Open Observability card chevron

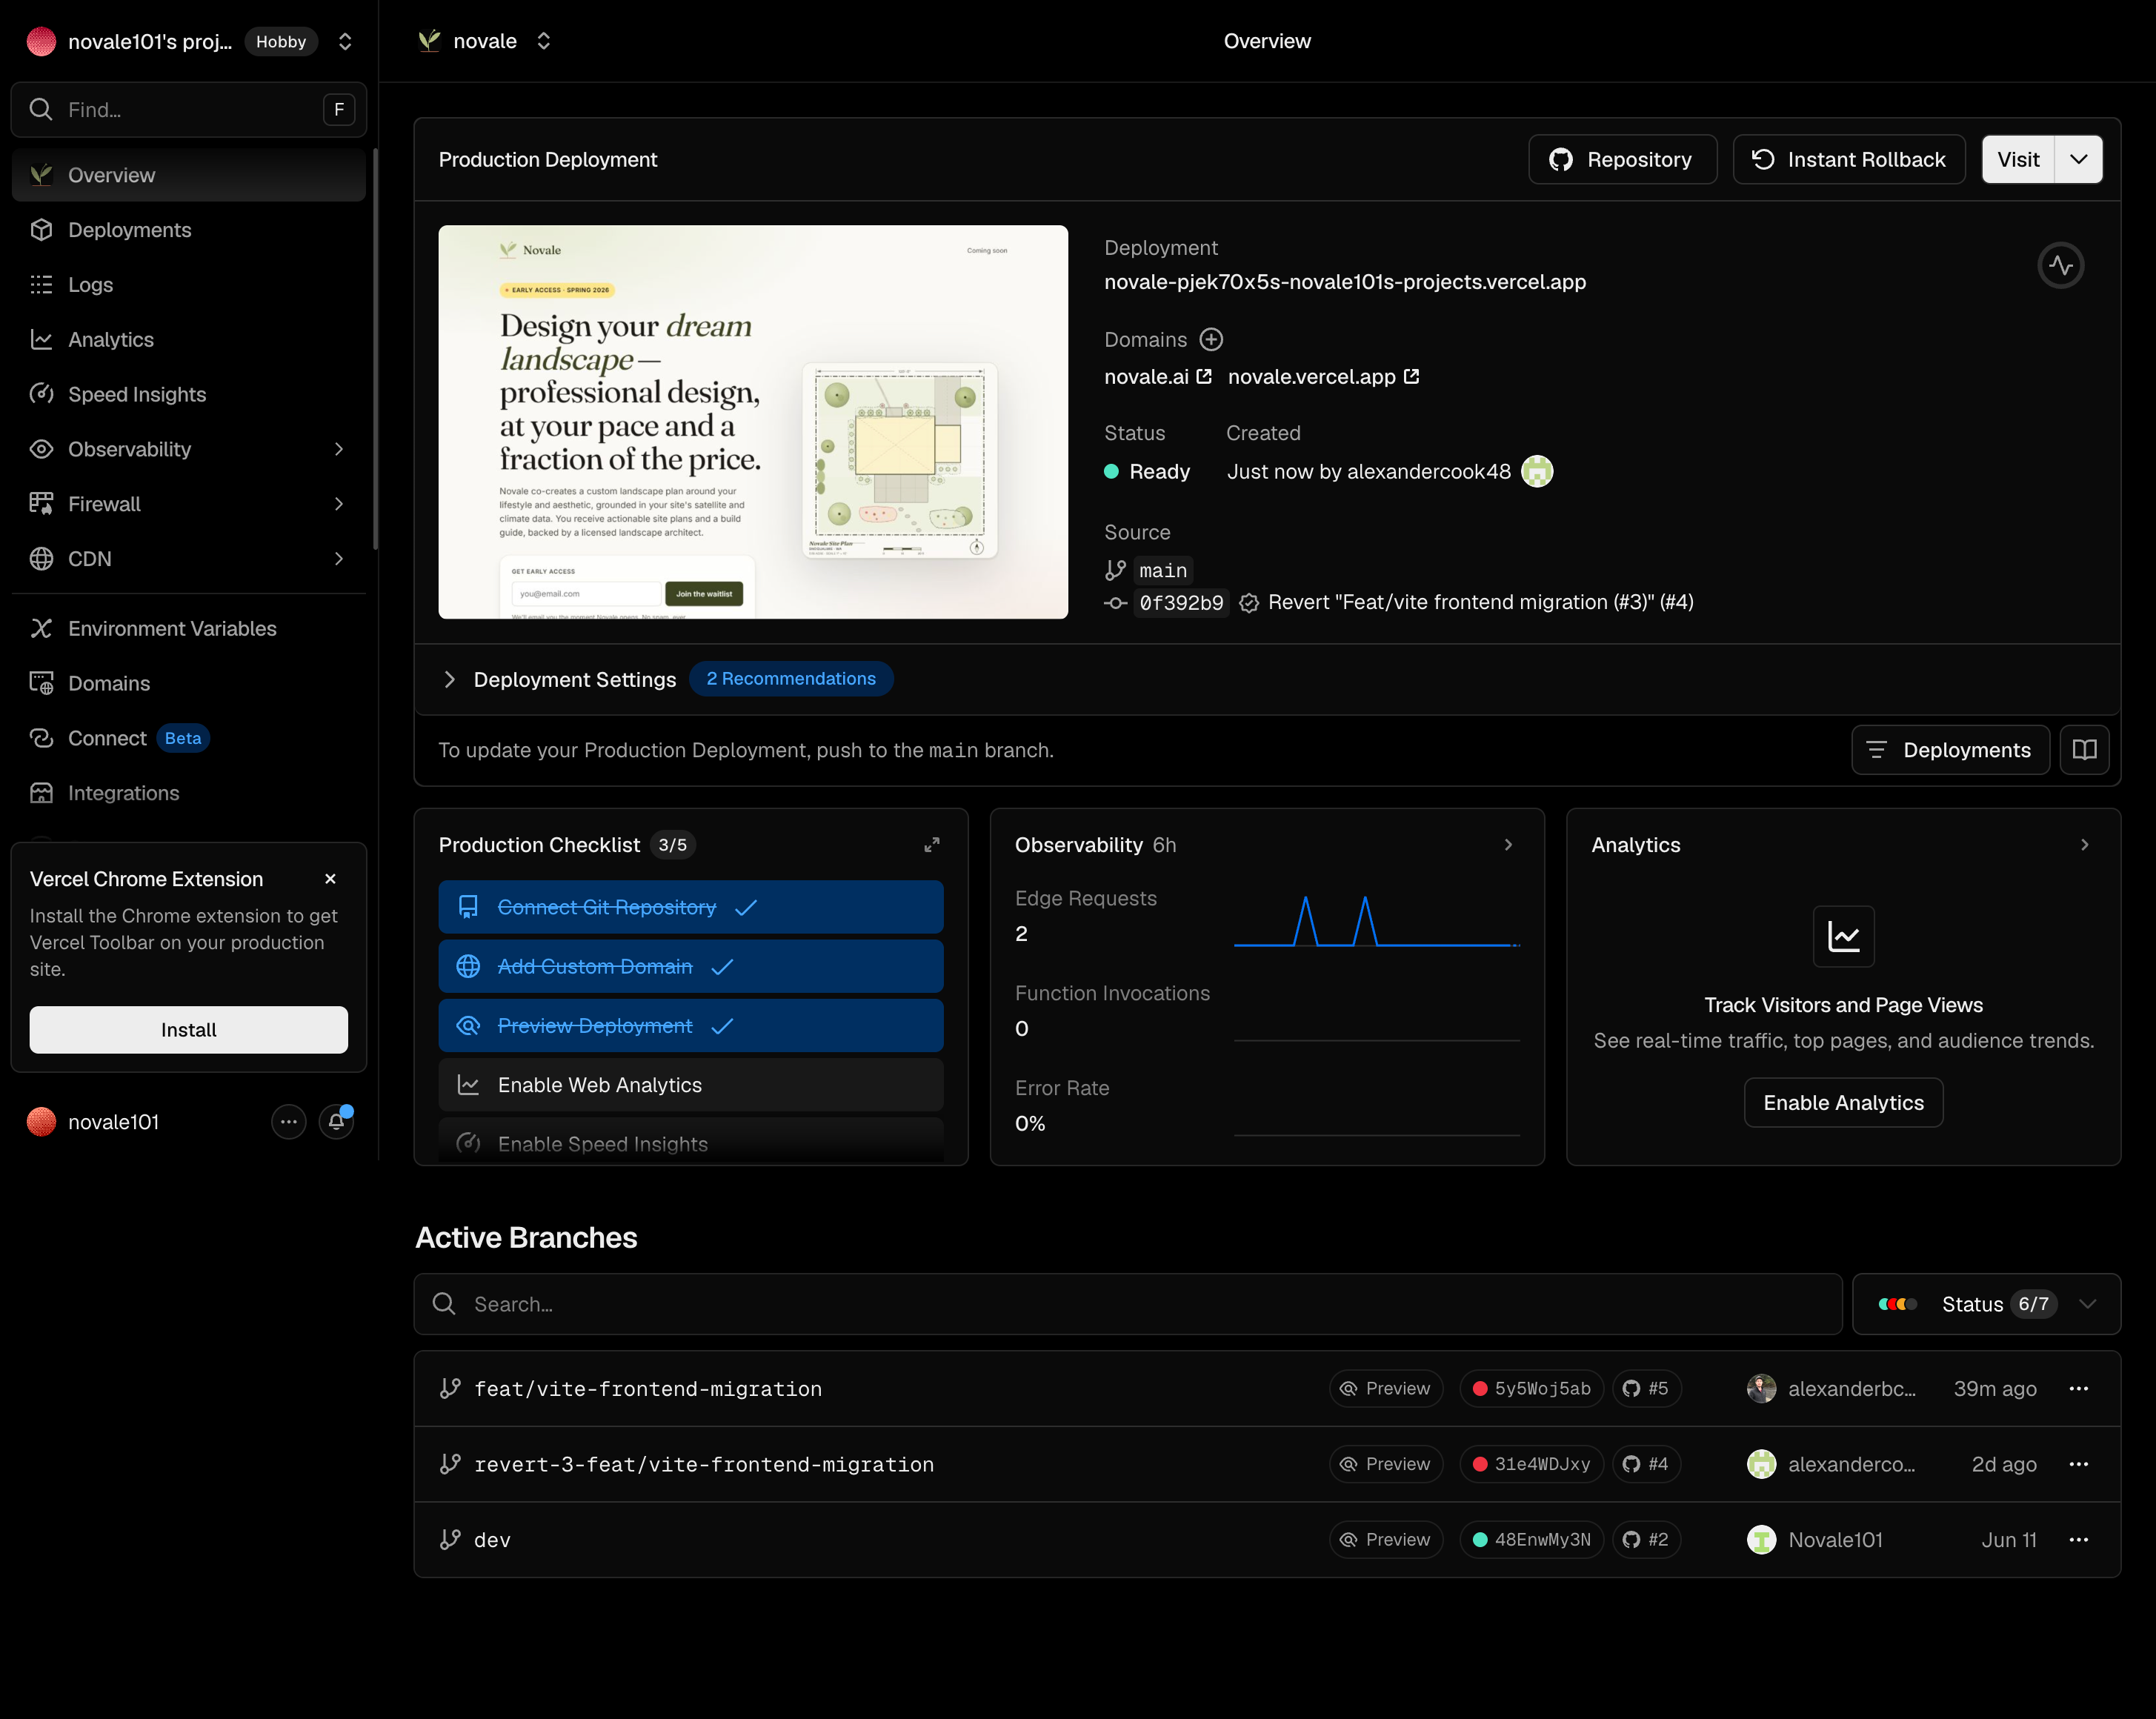point(1508,845)
